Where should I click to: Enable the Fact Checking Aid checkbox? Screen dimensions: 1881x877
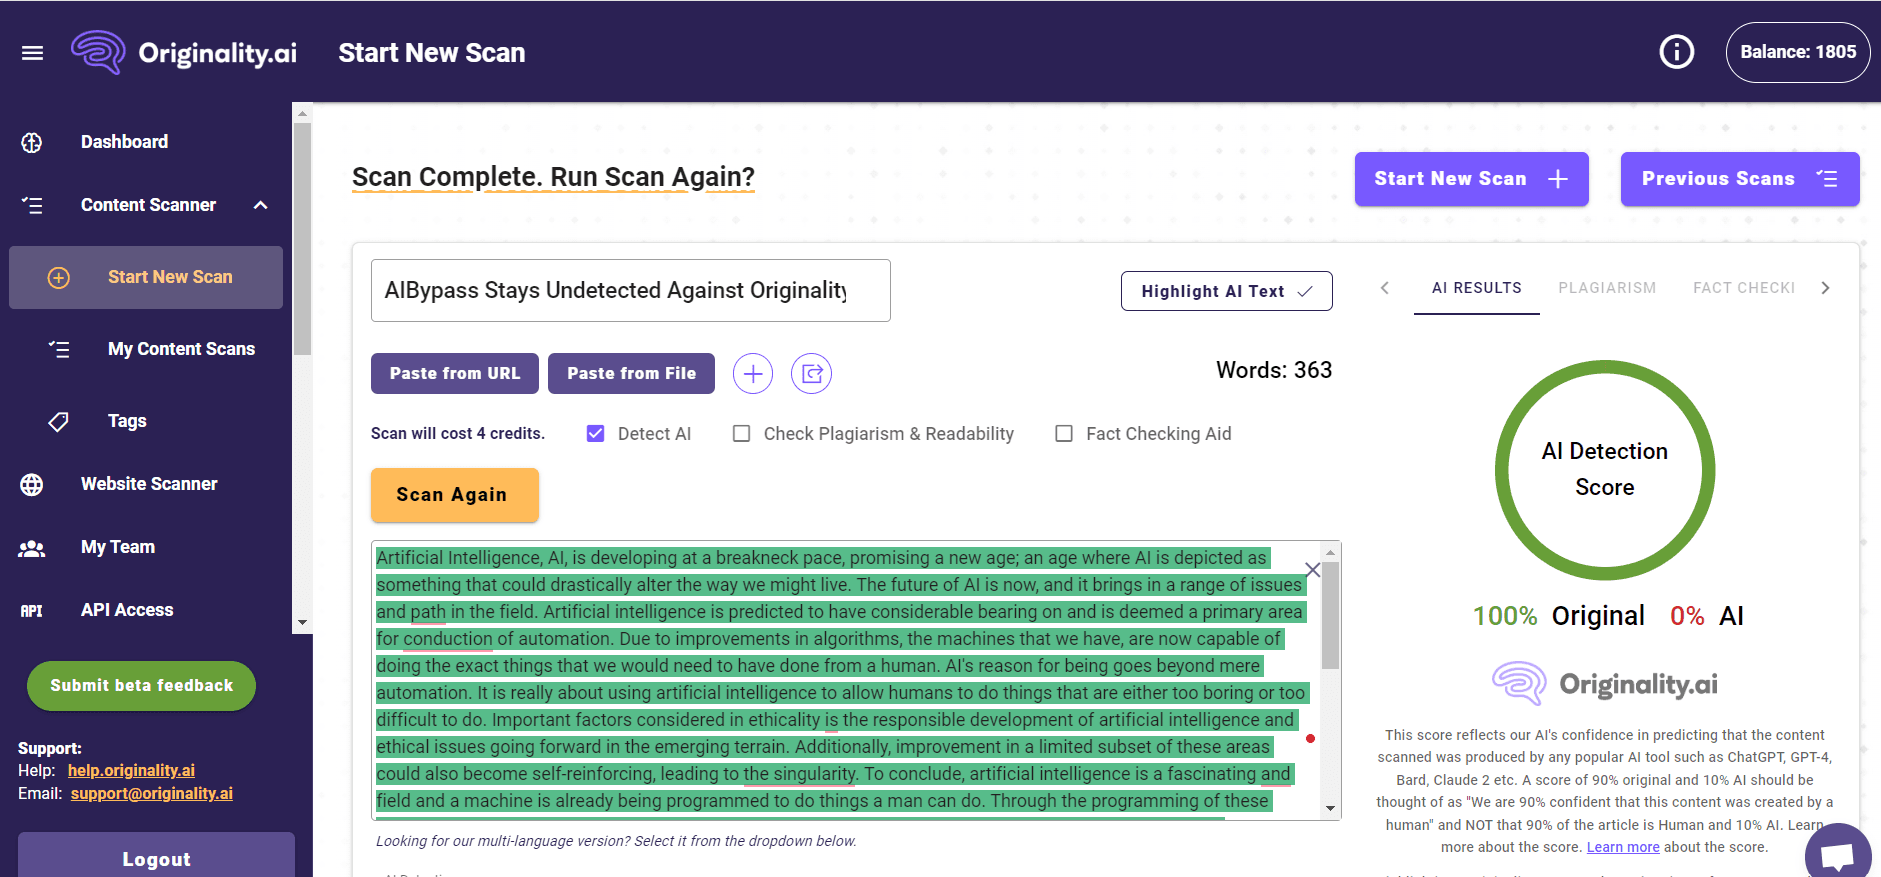[1064, 434]
